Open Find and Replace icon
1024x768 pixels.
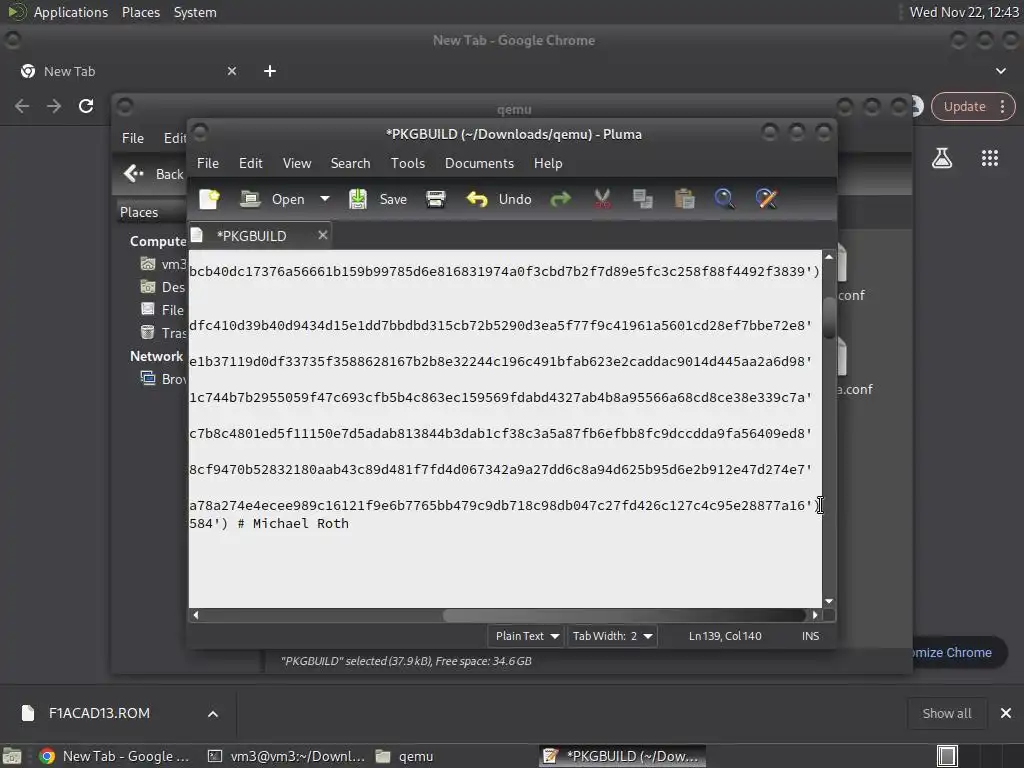coord(767,199)
